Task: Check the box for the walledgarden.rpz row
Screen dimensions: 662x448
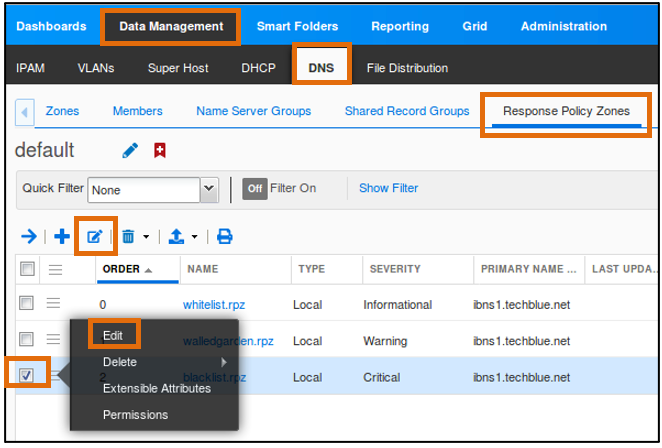Action: click(x=26, y=339)
